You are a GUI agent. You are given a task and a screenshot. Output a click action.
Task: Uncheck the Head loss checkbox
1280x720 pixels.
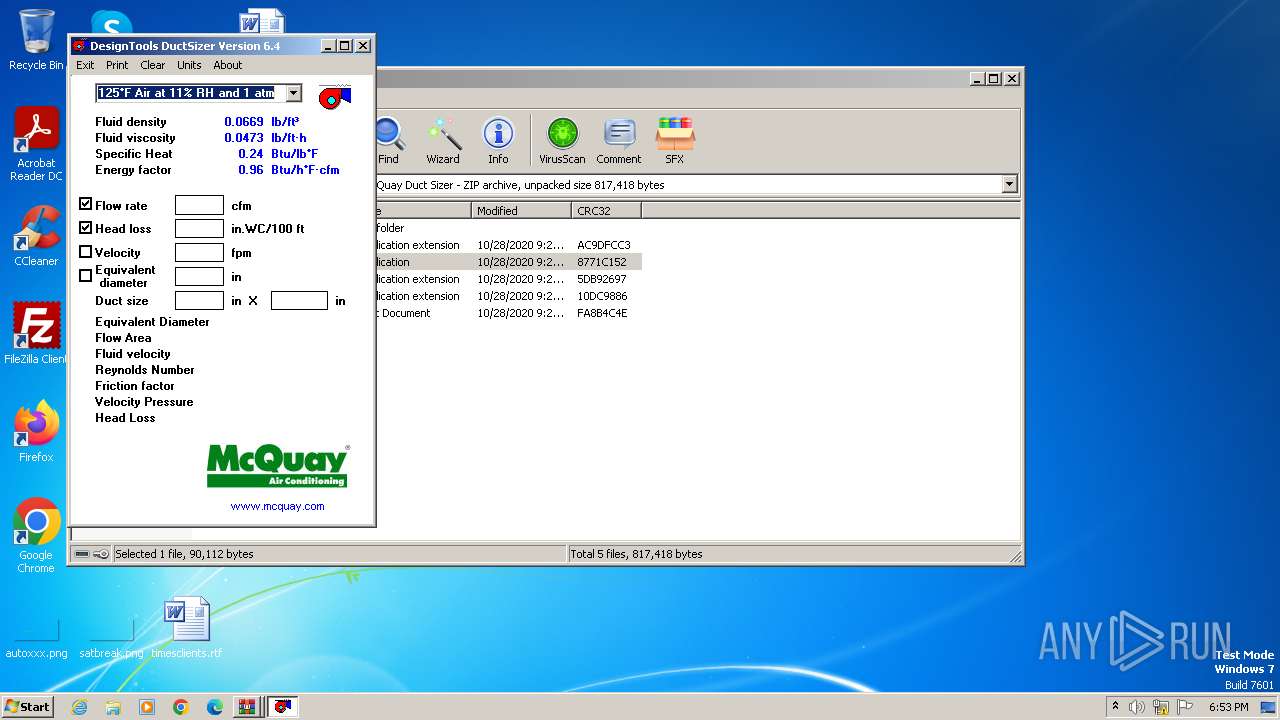tap(86, 228)
